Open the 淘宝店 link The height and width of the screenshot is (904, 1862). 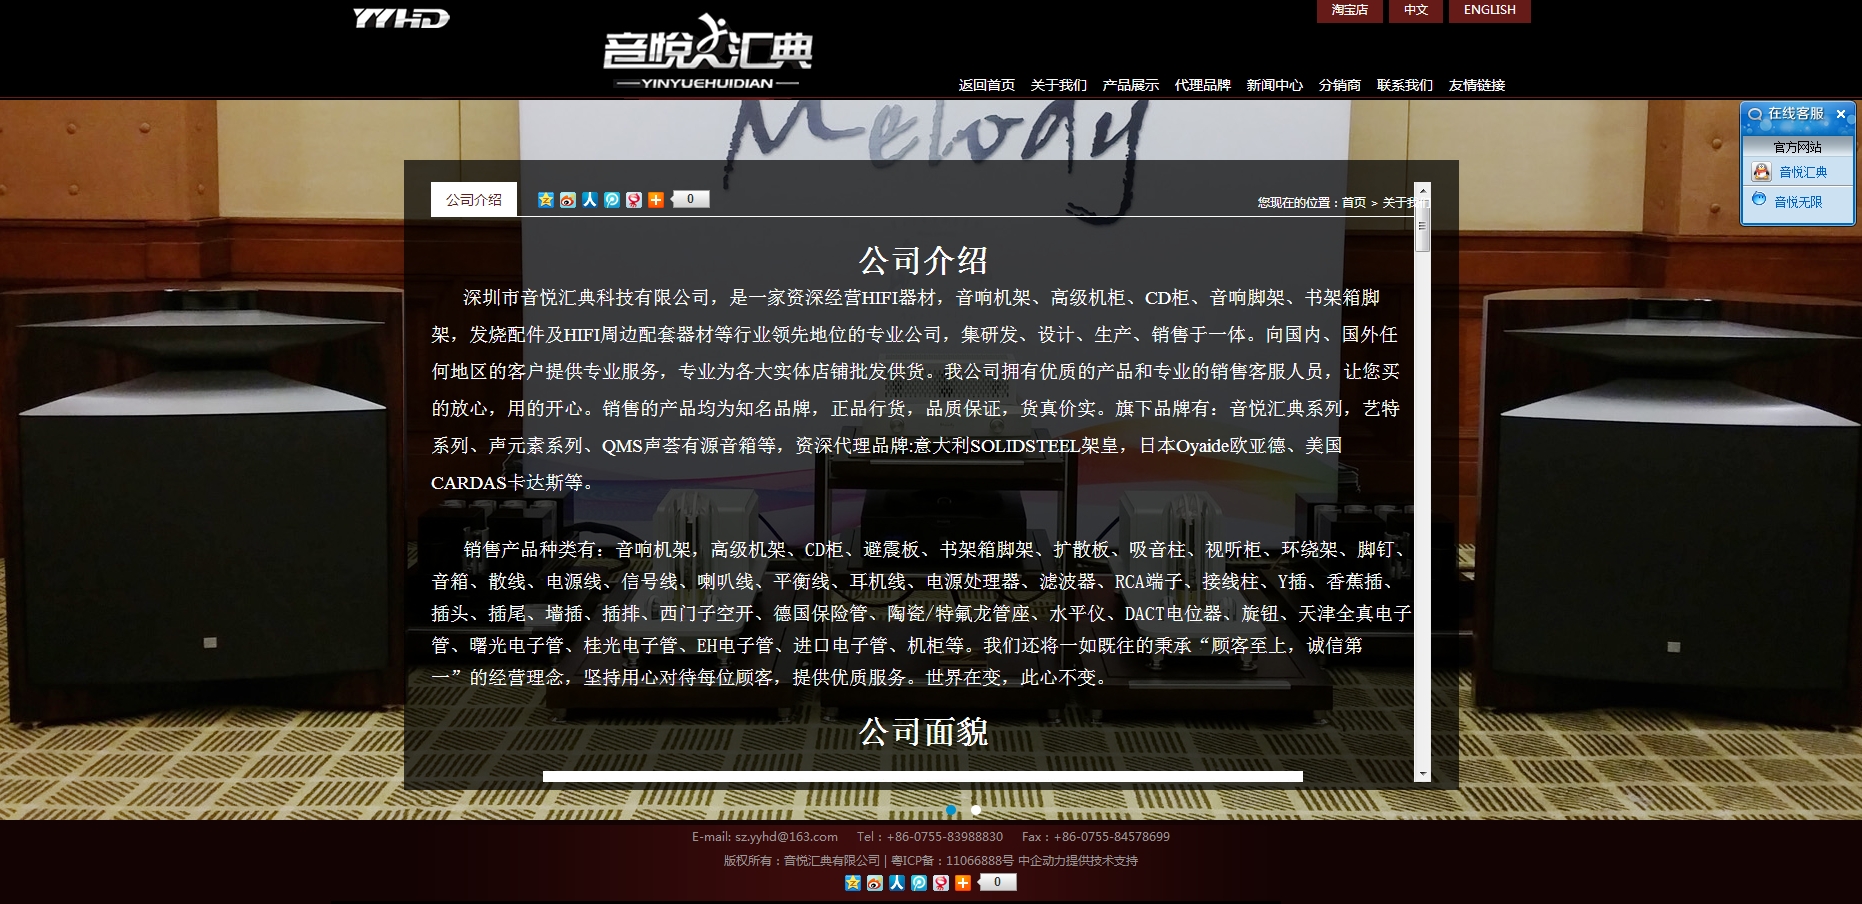(x=1349, y=10)
